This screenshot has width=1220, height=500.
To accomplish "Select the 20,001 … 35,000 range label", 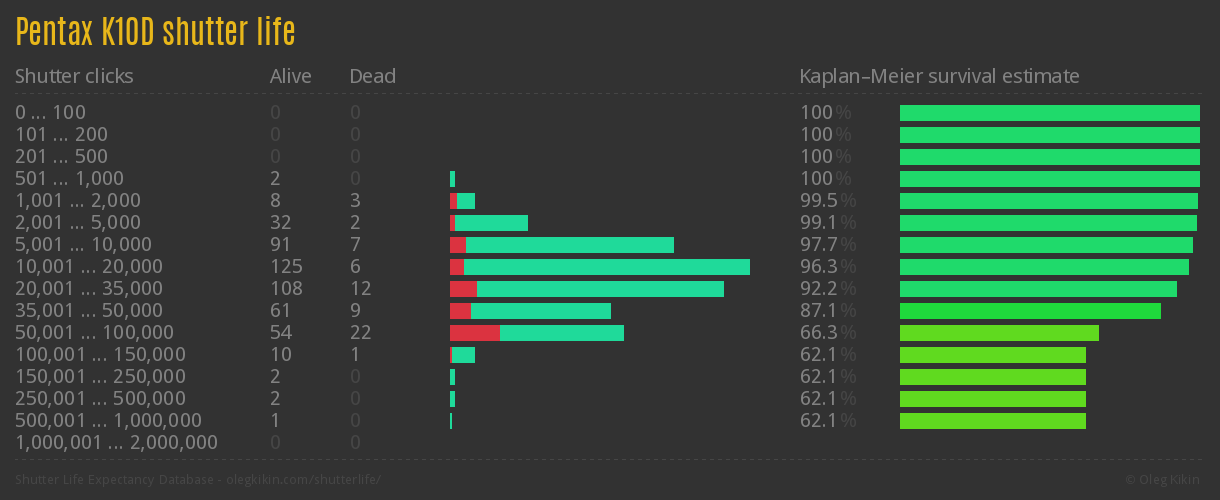I will 89,289.
